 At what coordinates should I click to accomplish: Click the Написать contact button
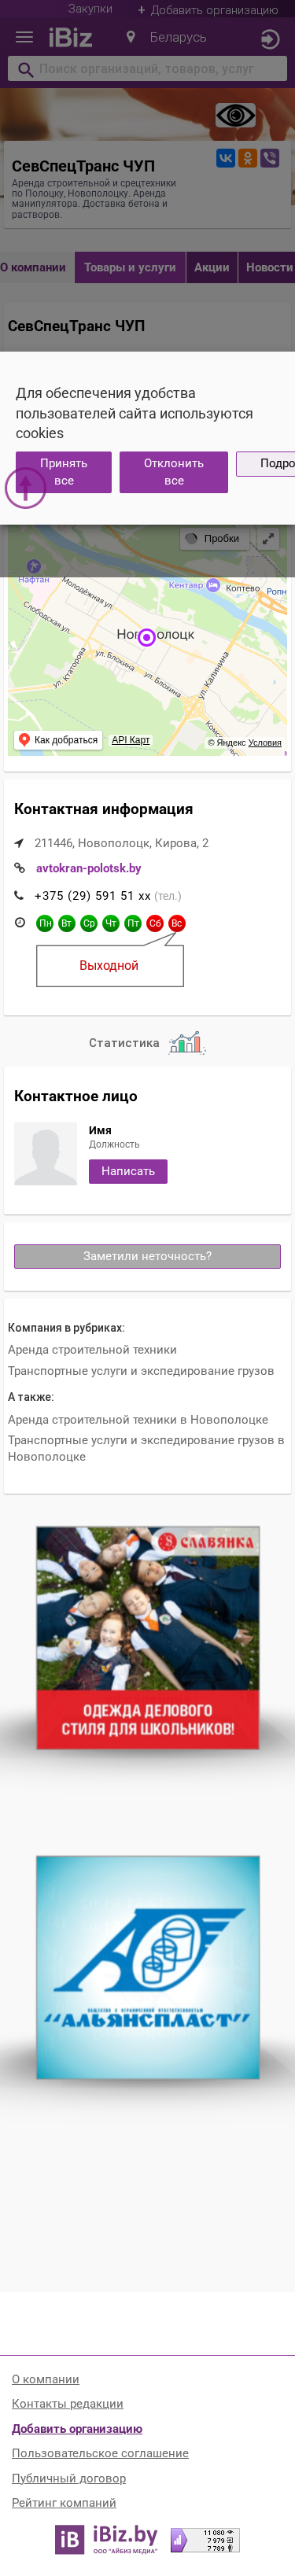coord(128,1171)
